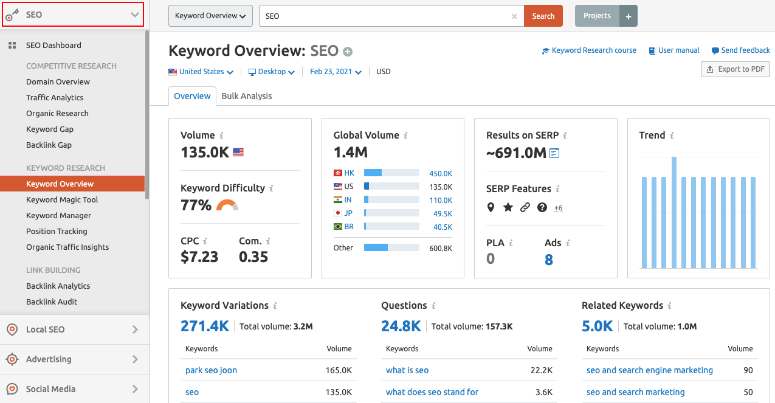The height and width of the screenshot is (403, 775).
Task: Click the Advertising target icon
Action: (12, 359)
